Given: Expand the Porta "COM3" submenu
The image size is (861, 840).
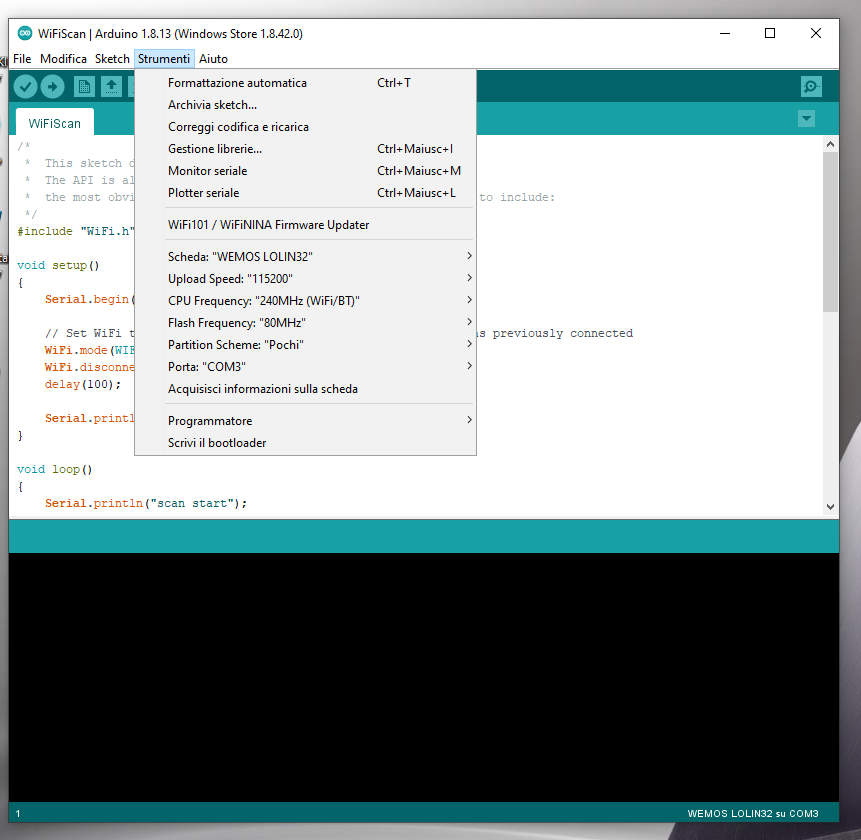Looking at the screenshot, I should point(320,366).
